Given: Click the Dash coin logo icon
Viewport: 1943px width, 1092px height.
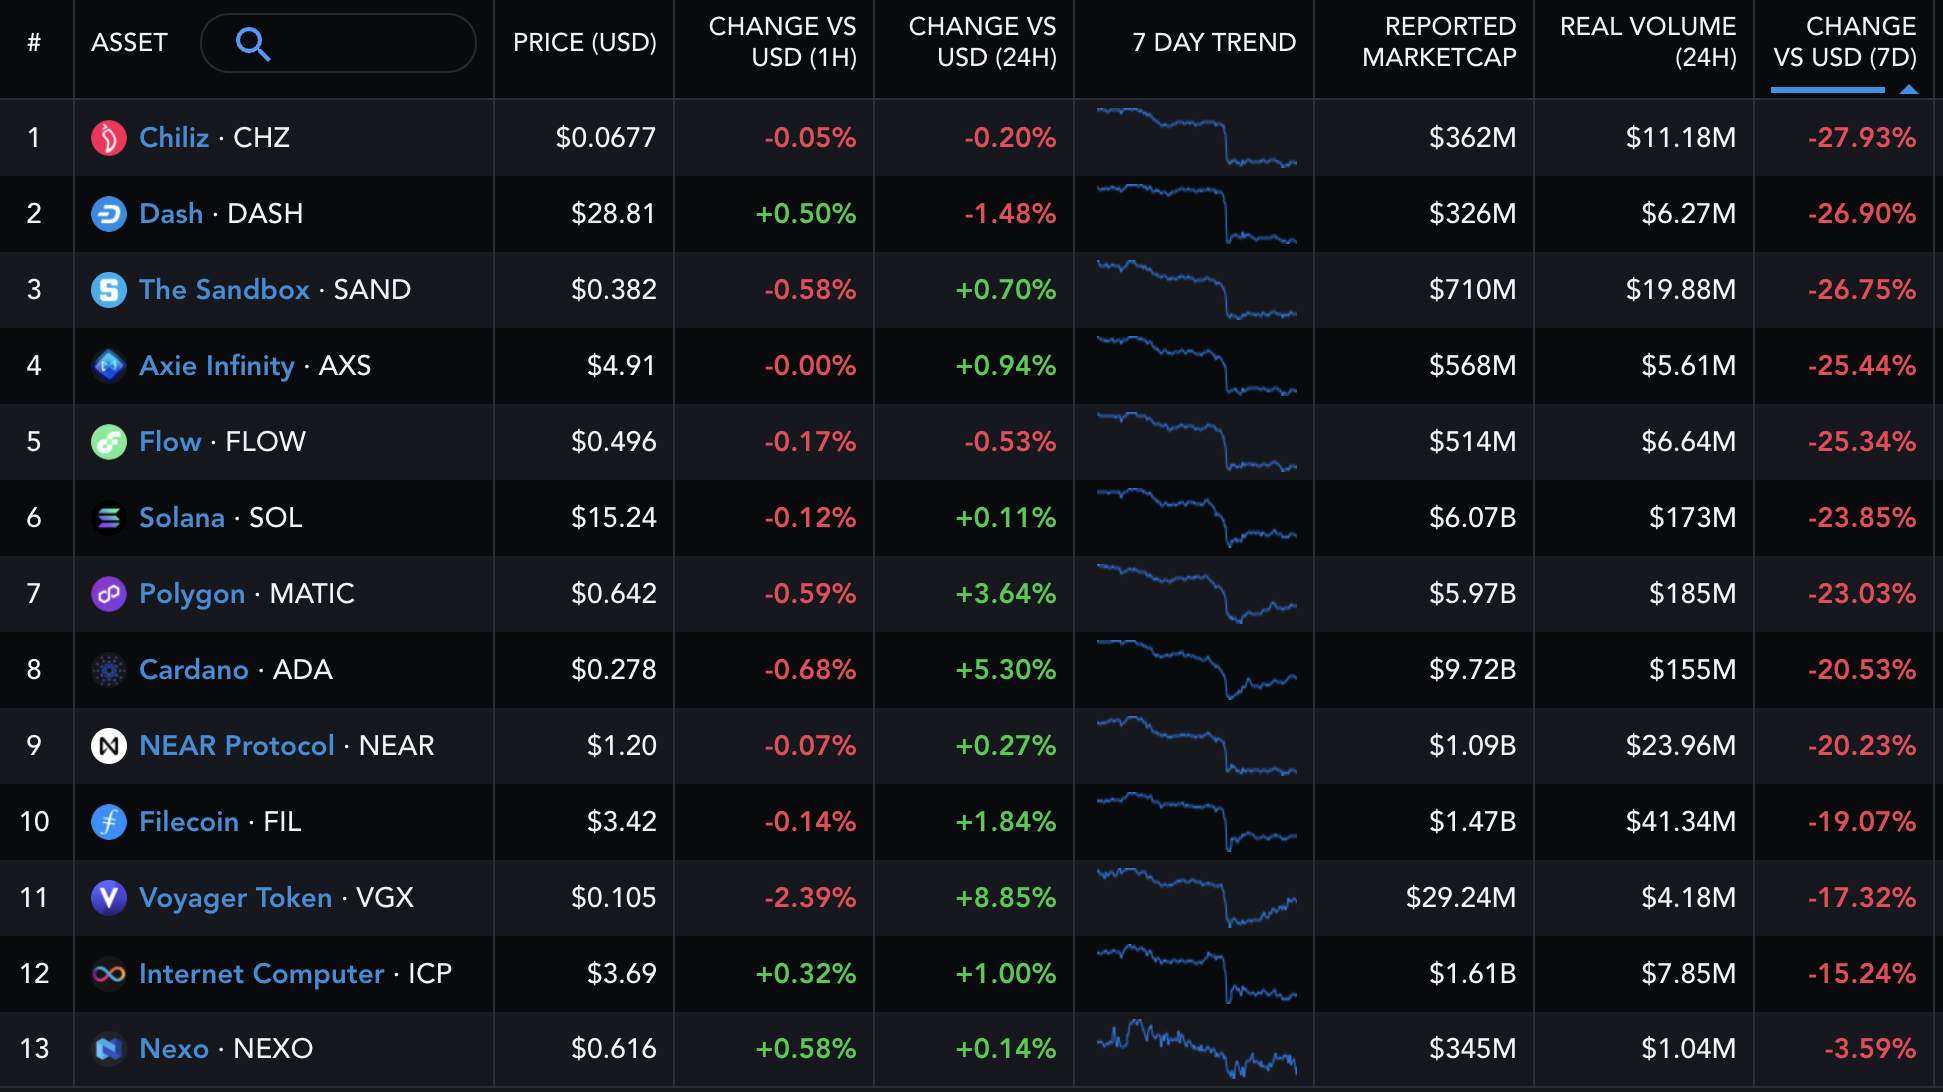Looking at the screenshot, I should click(x=108, y=214).
